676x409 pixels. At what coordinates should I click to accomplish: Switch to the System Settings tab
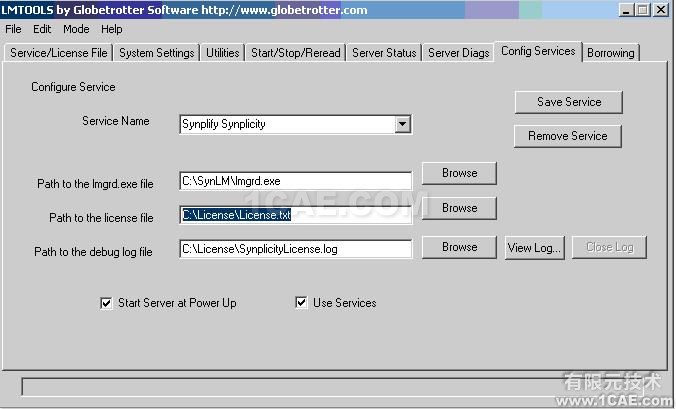tap(156, 53)
